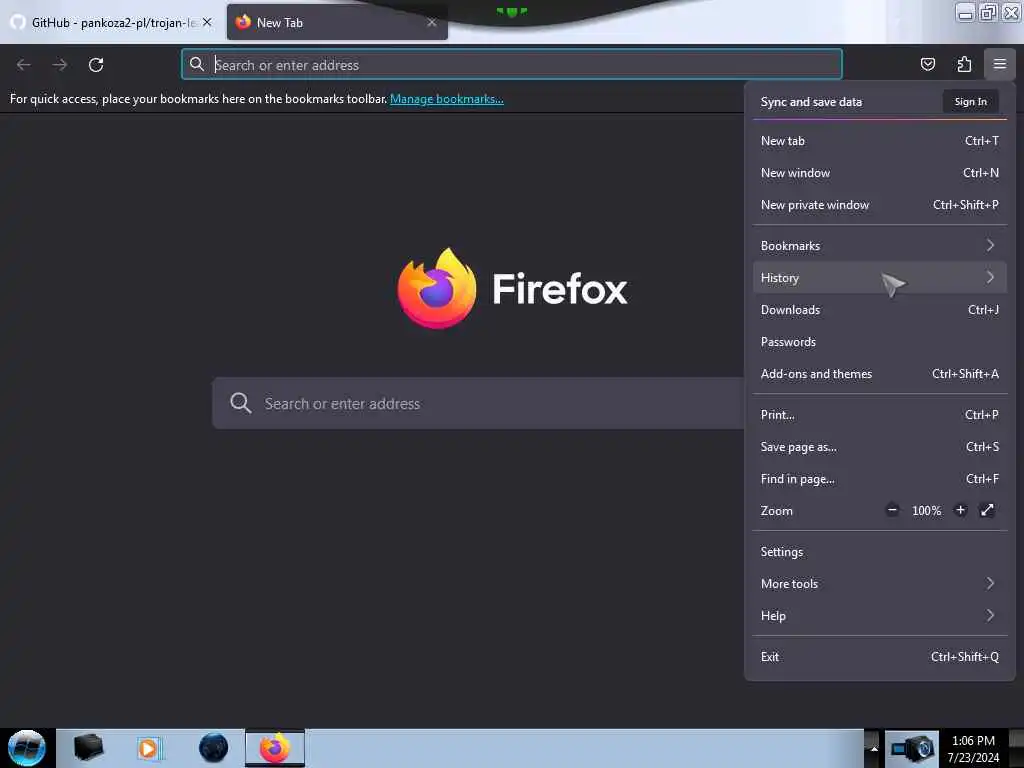Viewport: 1024px width, 768px height.
Task: Close the GitHub tab
Action: coord(207,22)
